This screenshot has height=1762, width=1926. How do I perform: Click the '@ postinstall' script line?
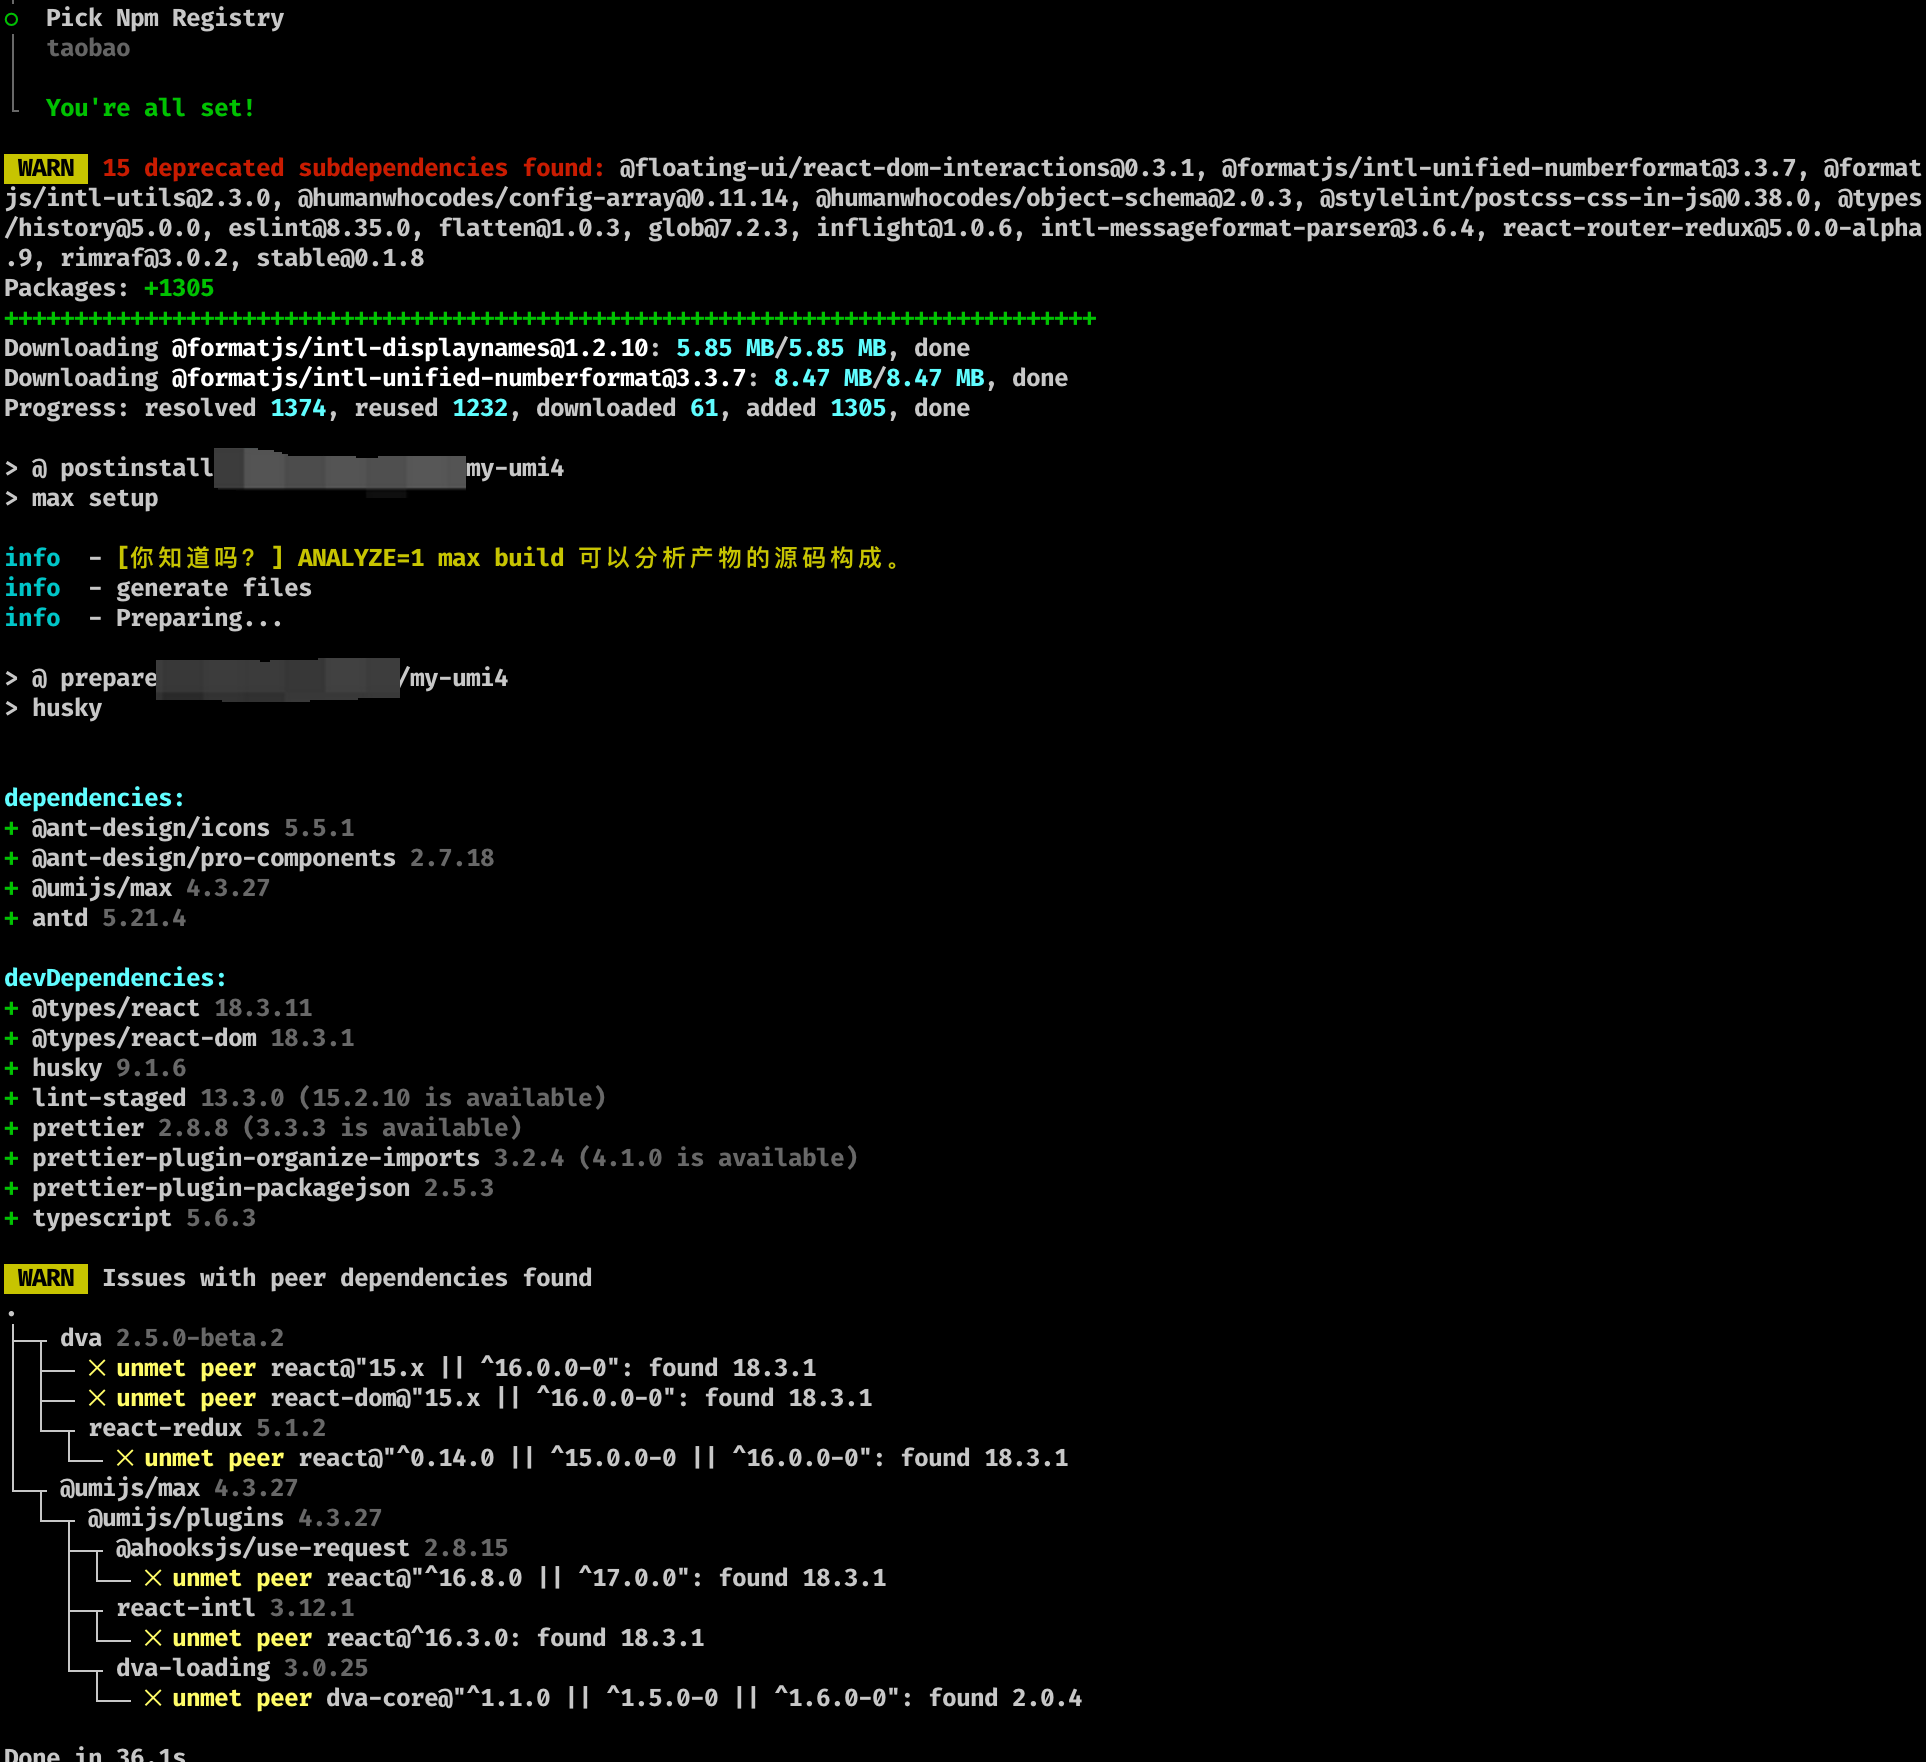tap(284, 468)
